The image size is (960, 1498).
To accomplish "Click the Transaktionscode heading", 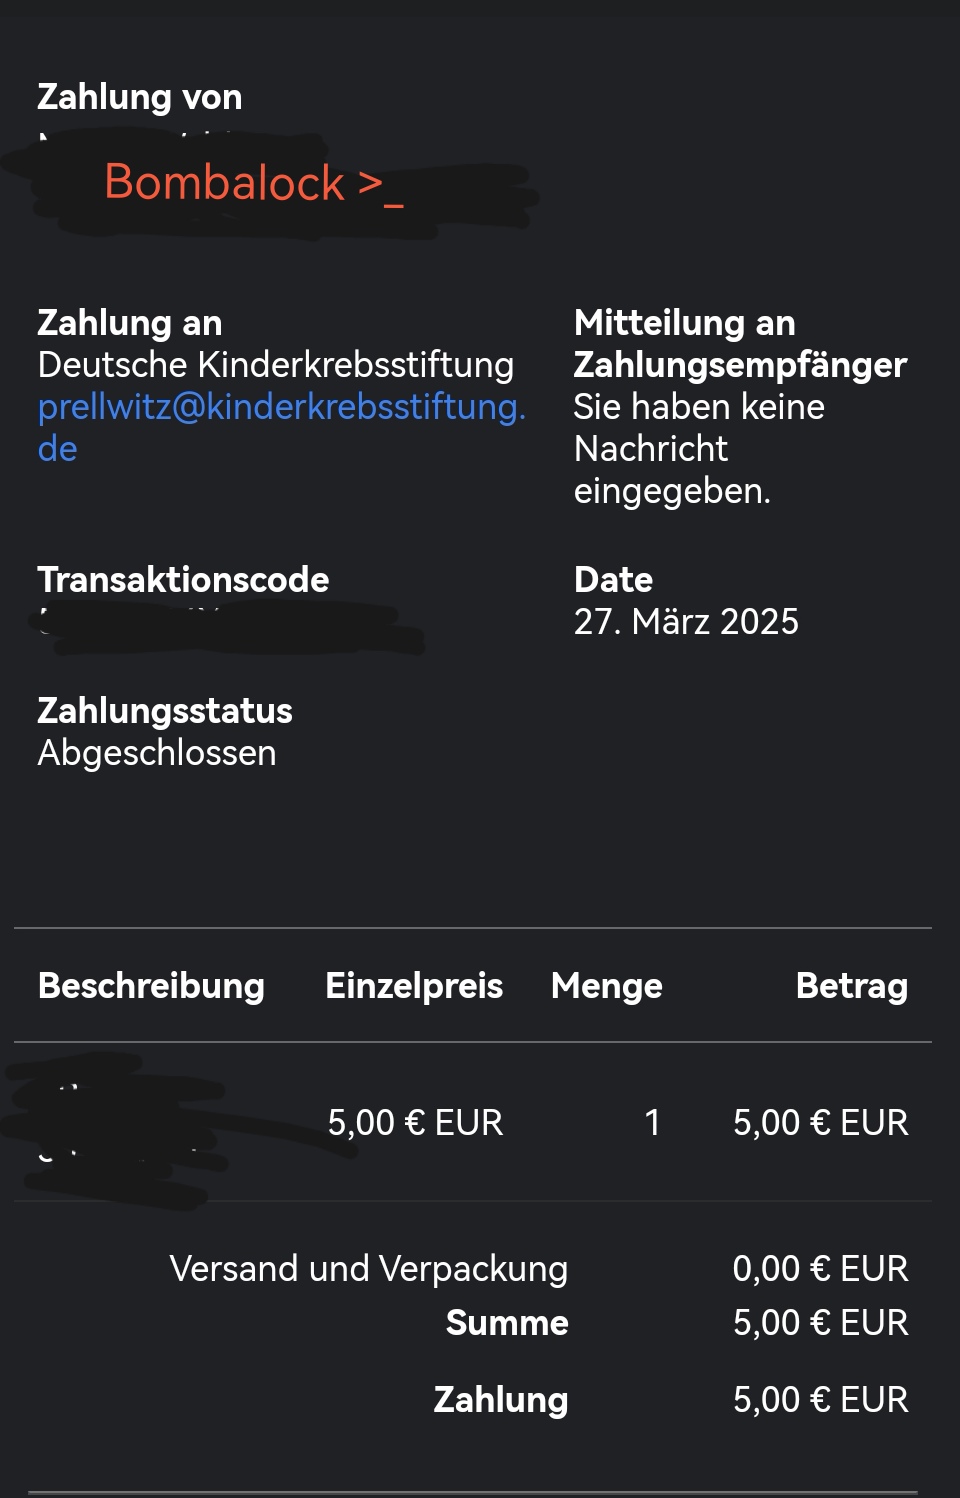I will 183,580.
